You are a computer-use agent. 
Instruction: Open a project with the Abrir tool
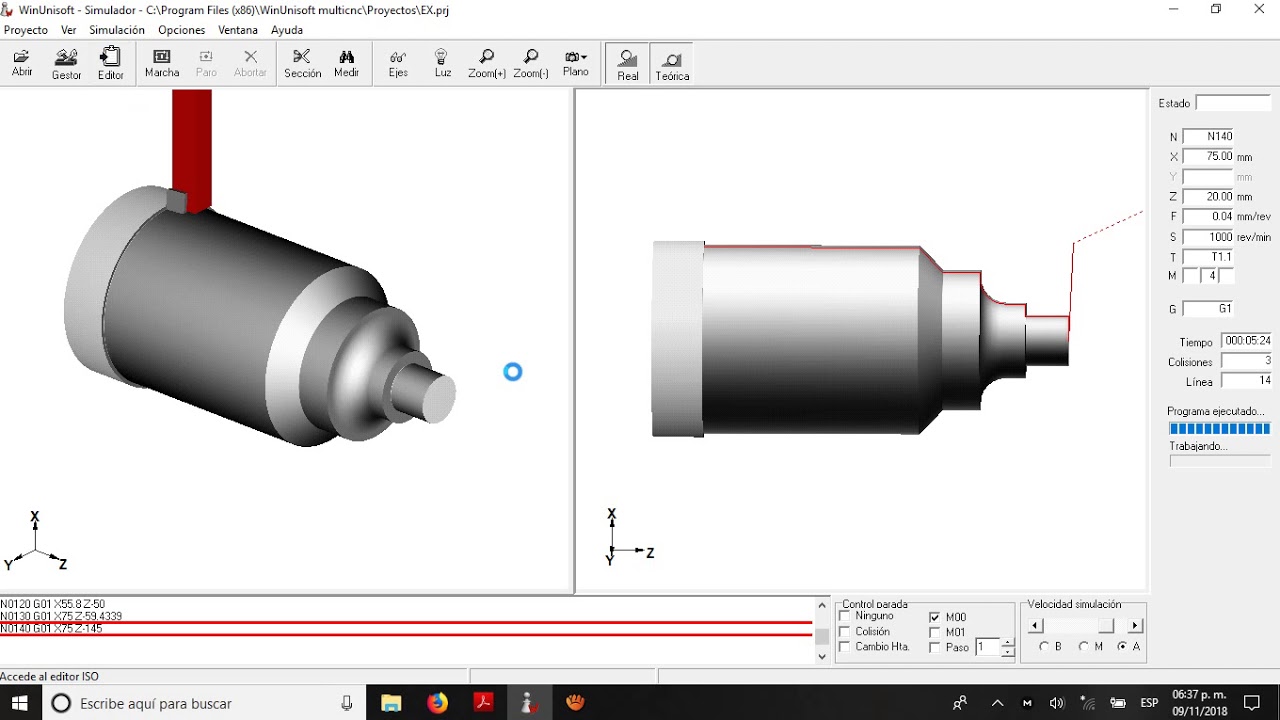click(x=22, y=64)
